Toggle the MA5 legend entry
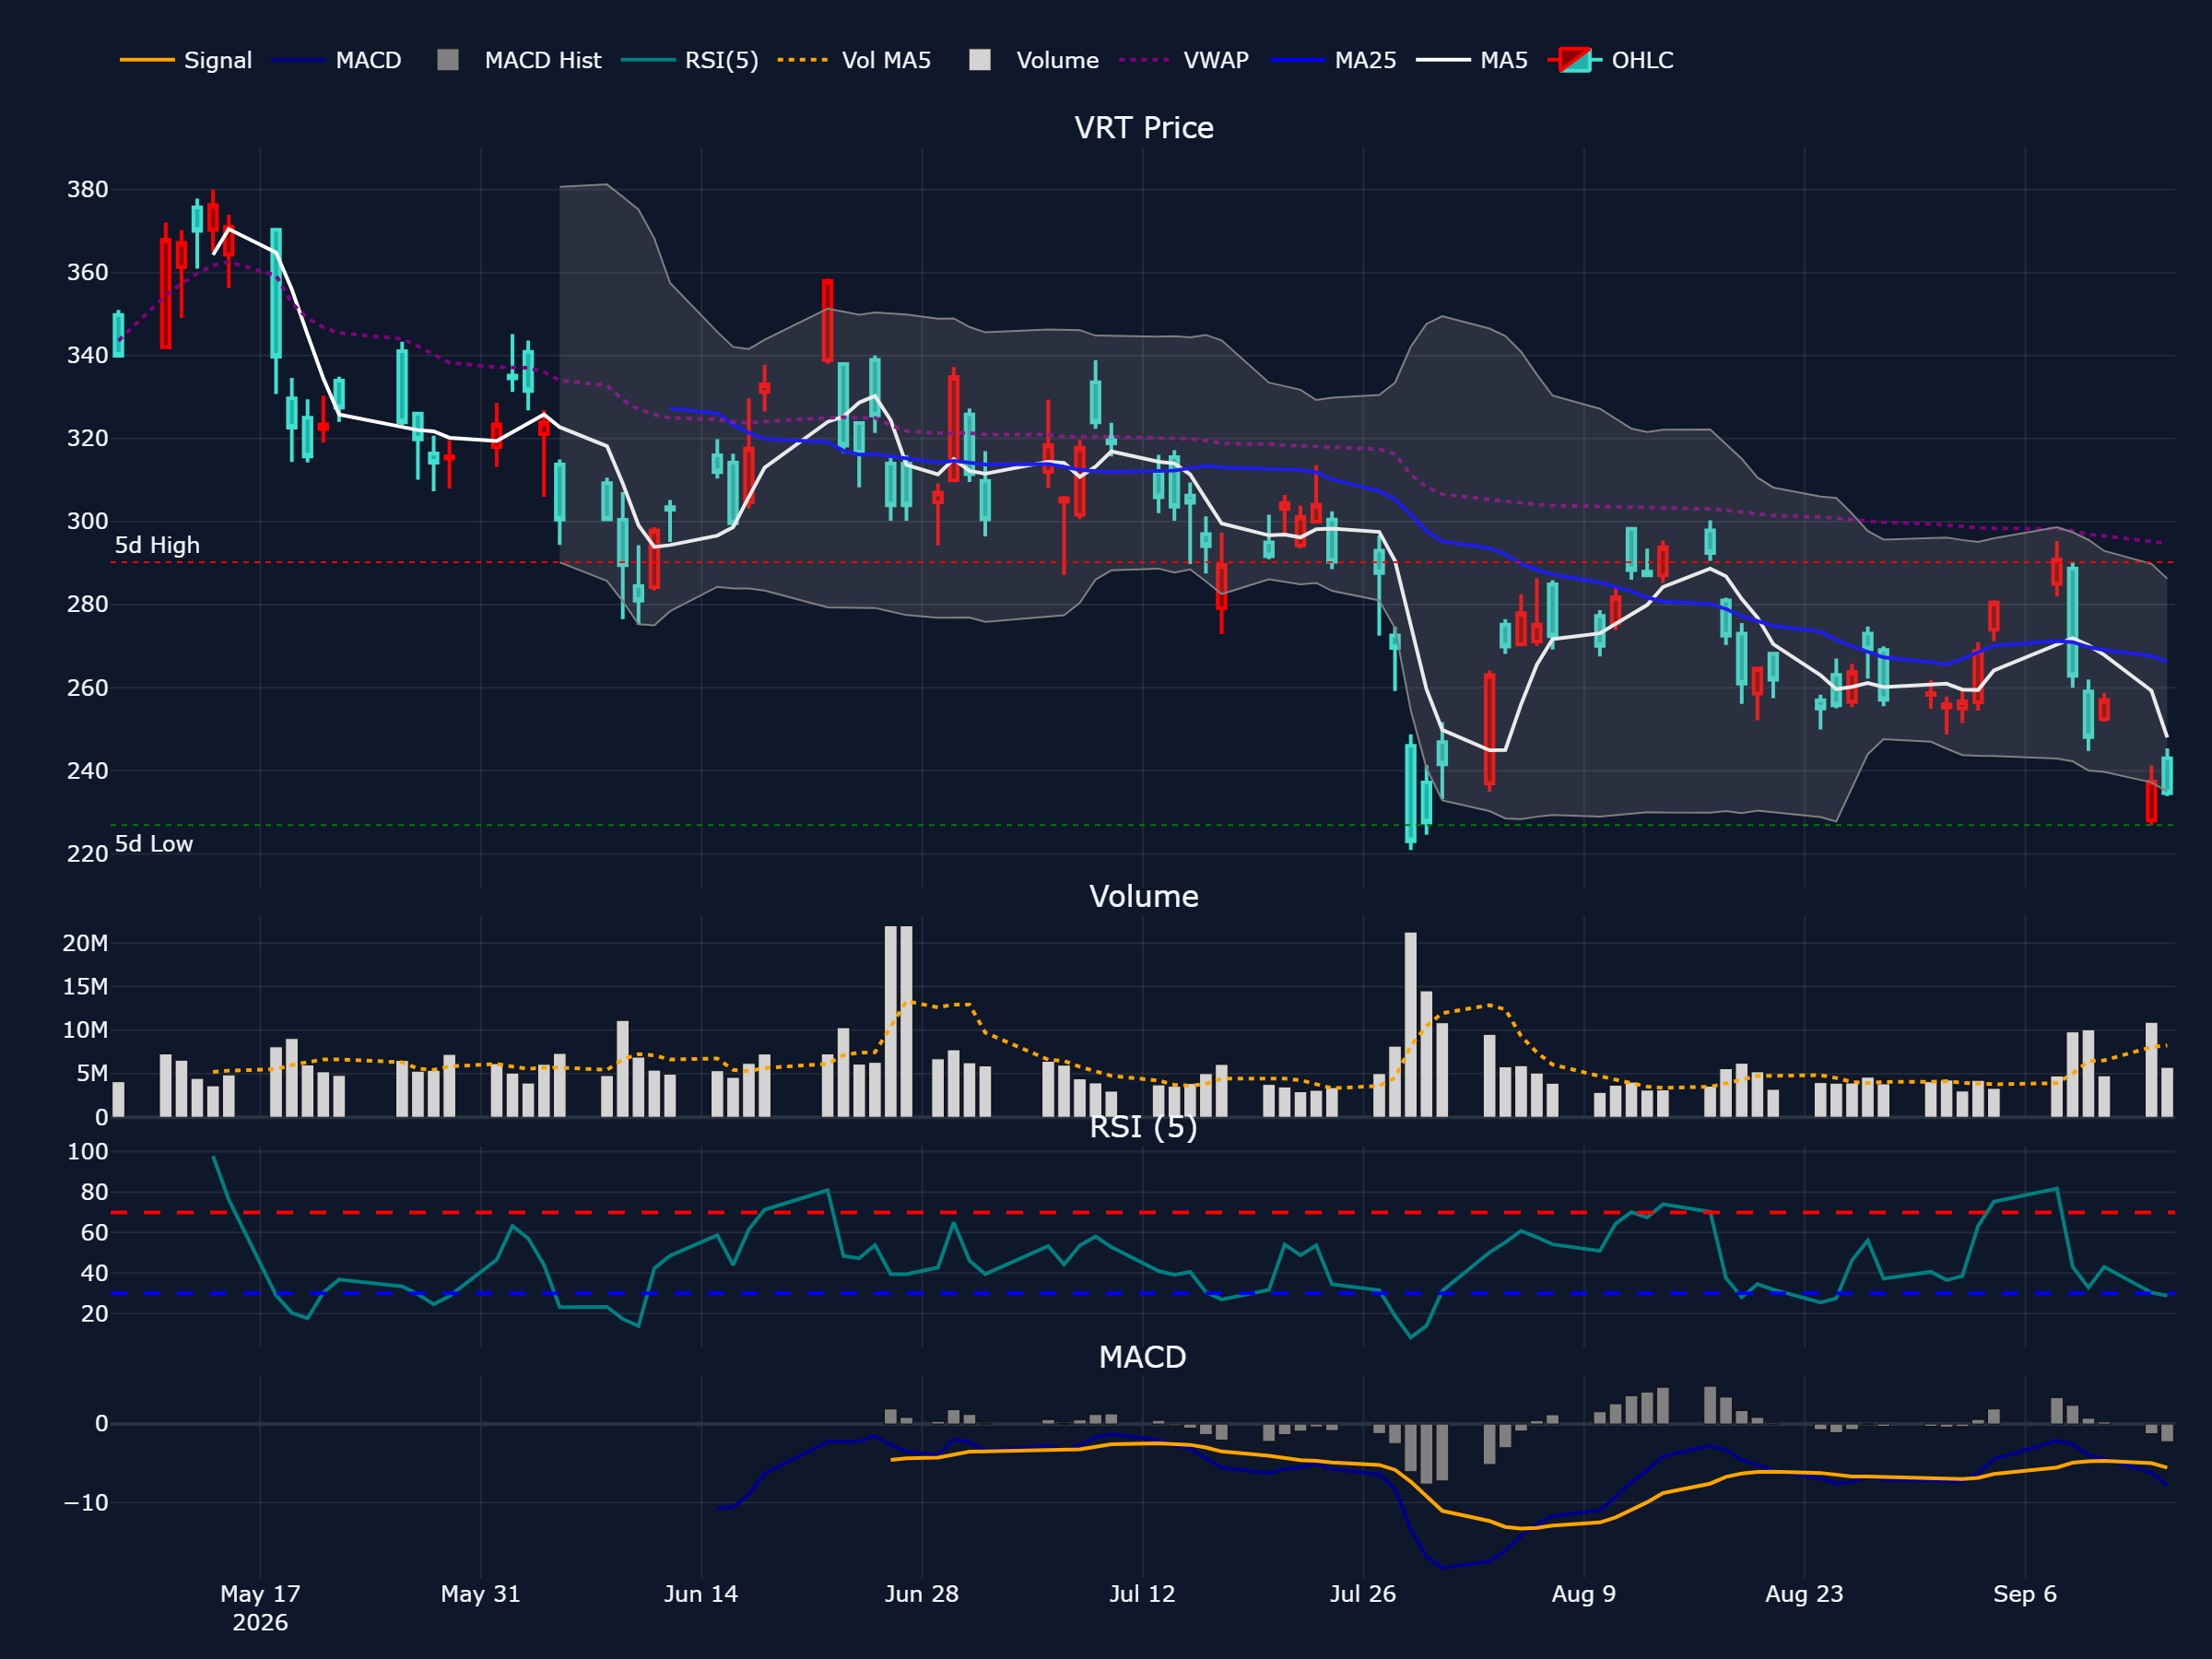 point(1472,60)
